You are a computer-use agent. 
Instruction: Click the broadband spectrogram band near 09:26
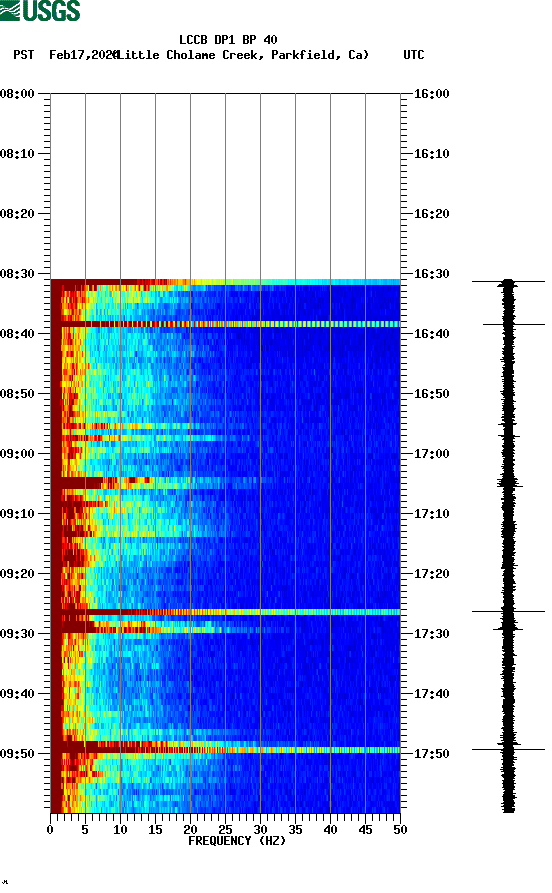tap(226, 612)
